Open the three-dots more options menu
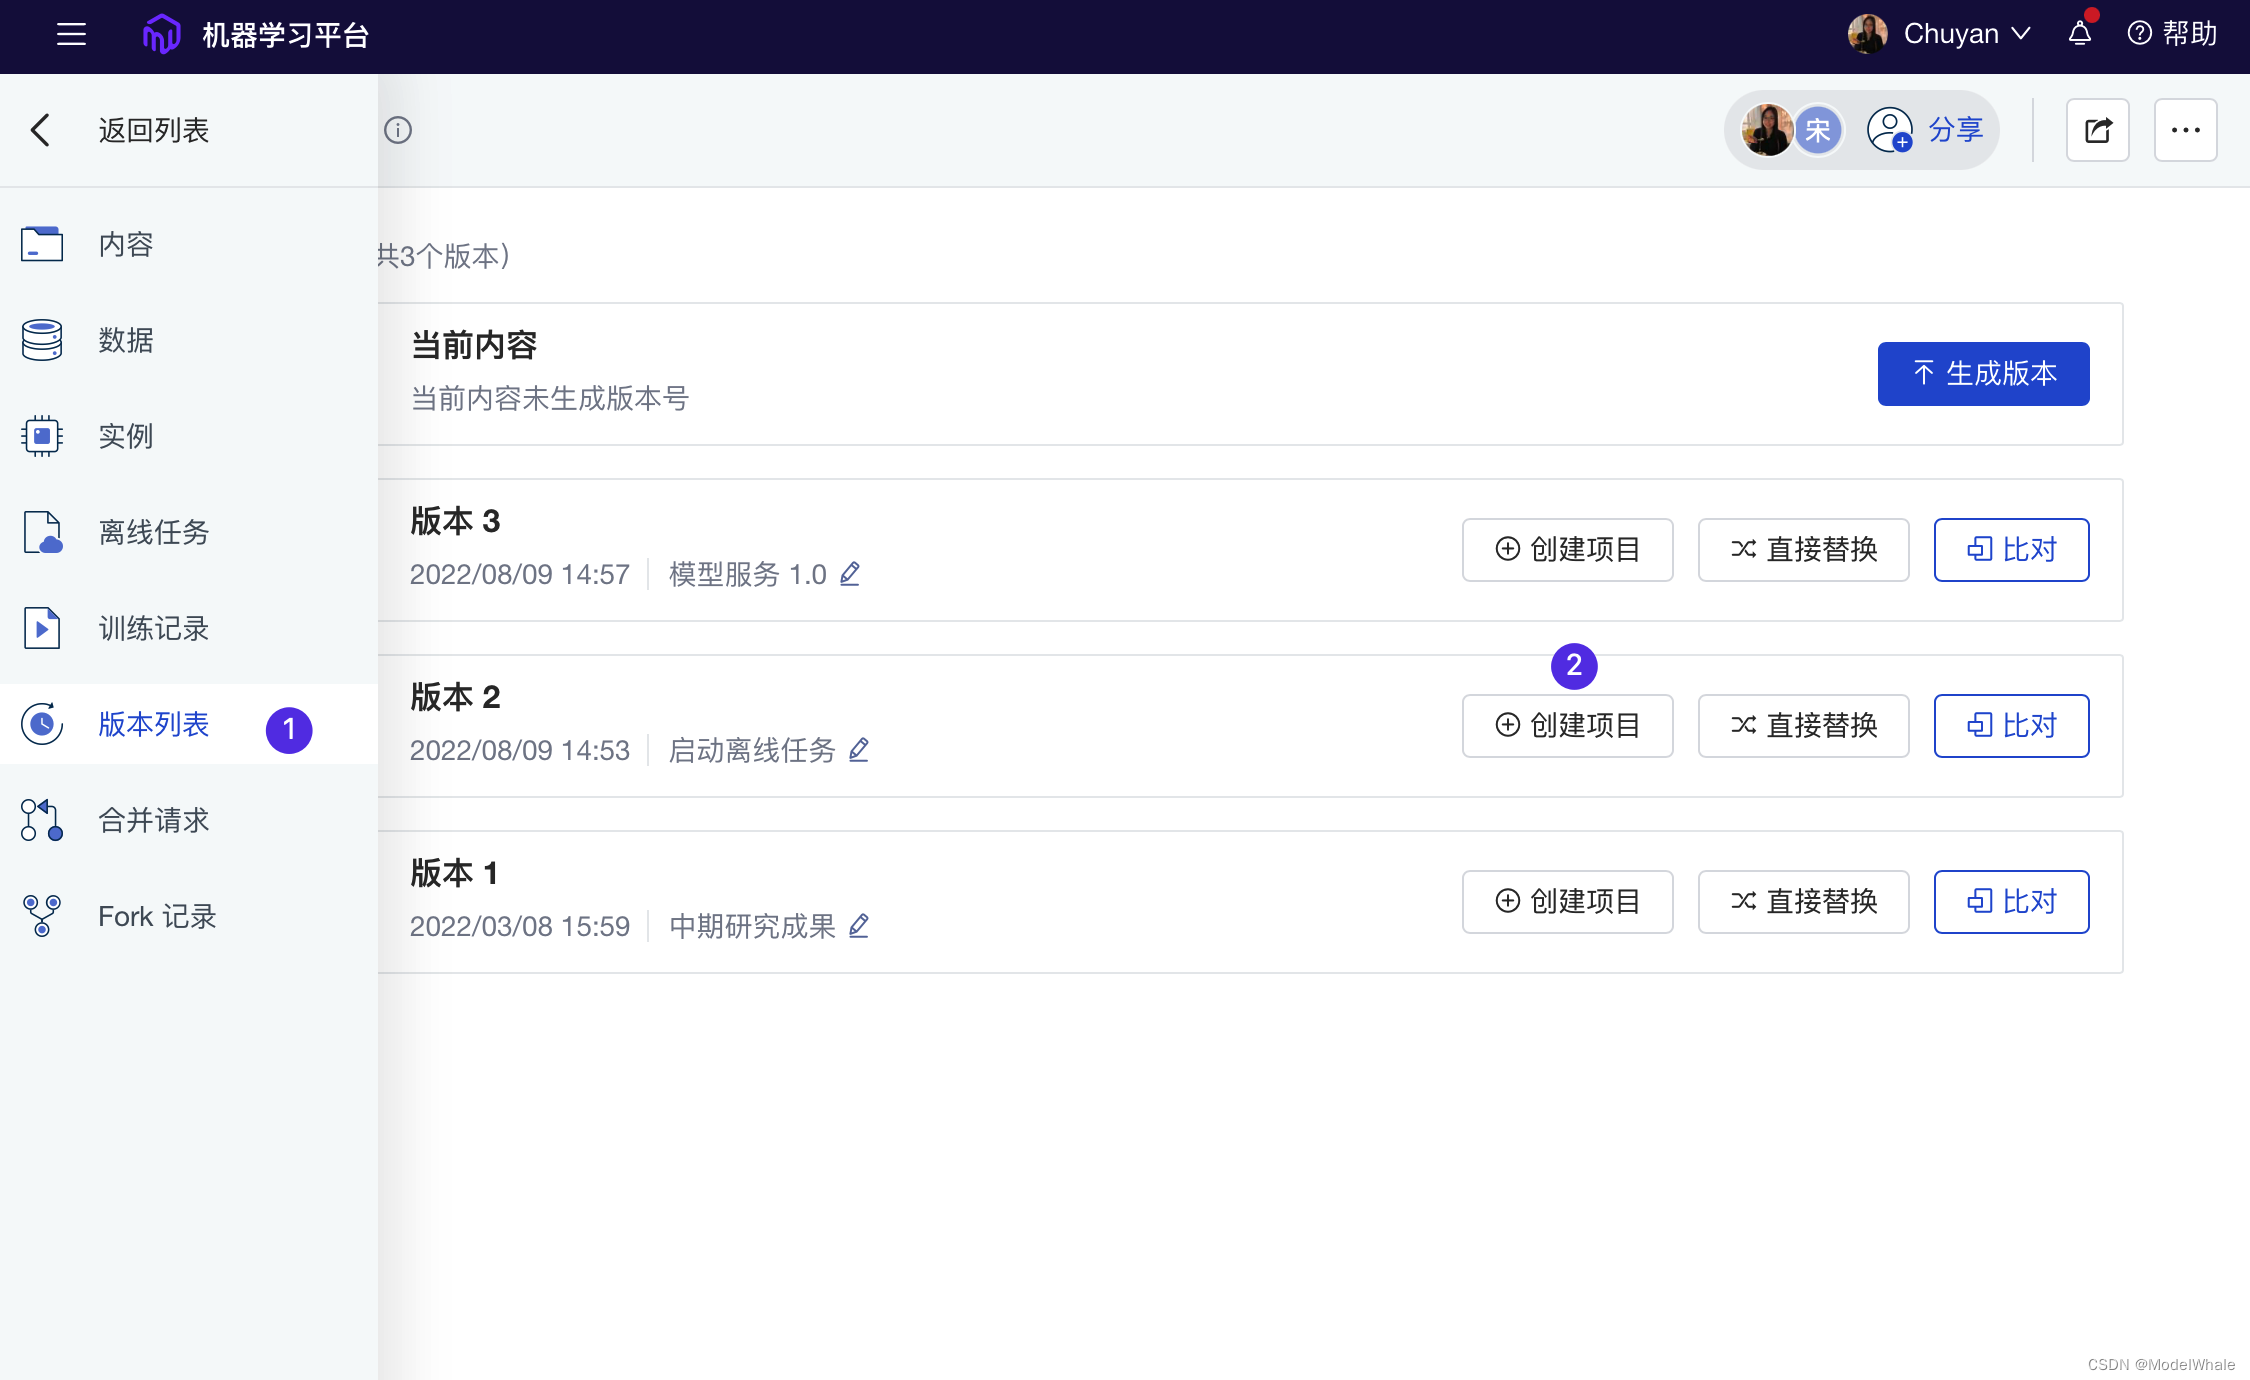This screenshot has width=2250, height=1380. (2185, 130)
